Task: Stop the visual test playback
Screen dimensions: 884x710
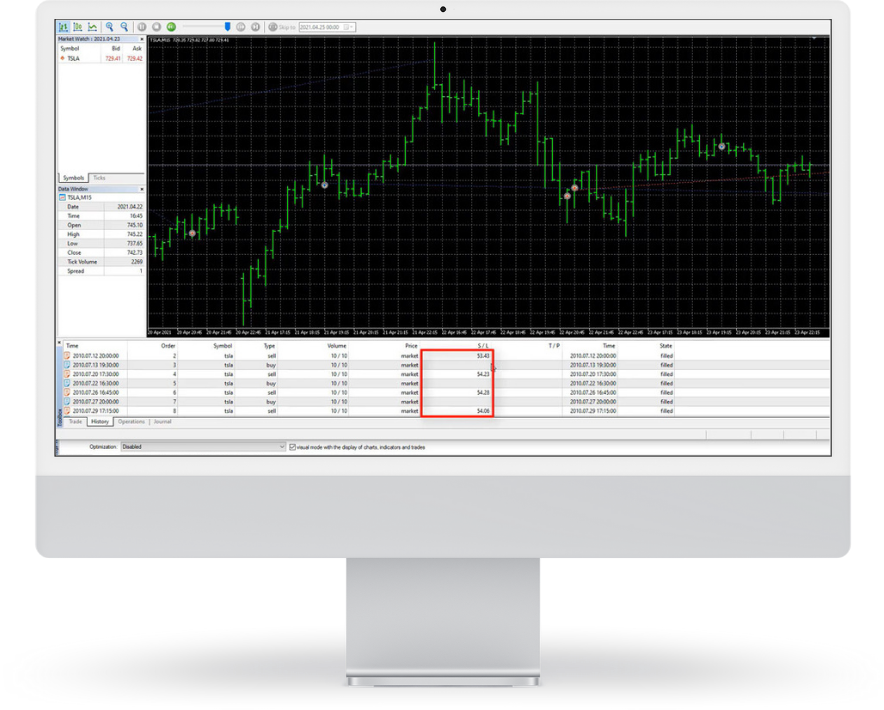Action: pos(156,27)
